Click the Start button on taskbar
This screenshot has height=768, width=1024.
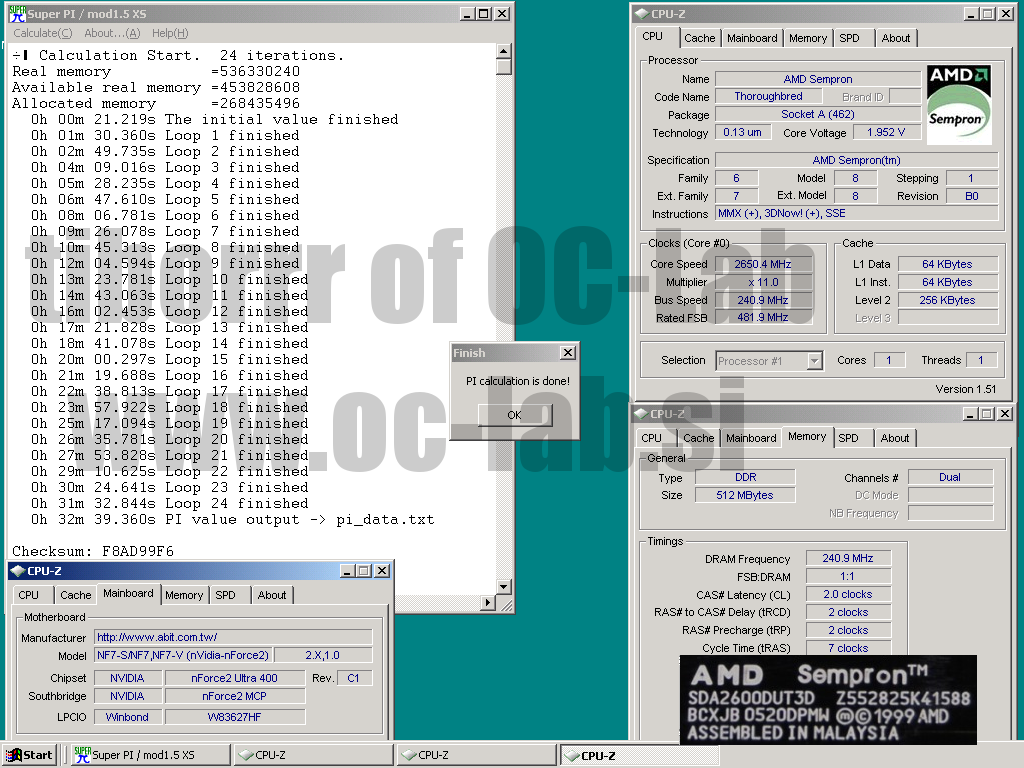[x=29, y=755]
